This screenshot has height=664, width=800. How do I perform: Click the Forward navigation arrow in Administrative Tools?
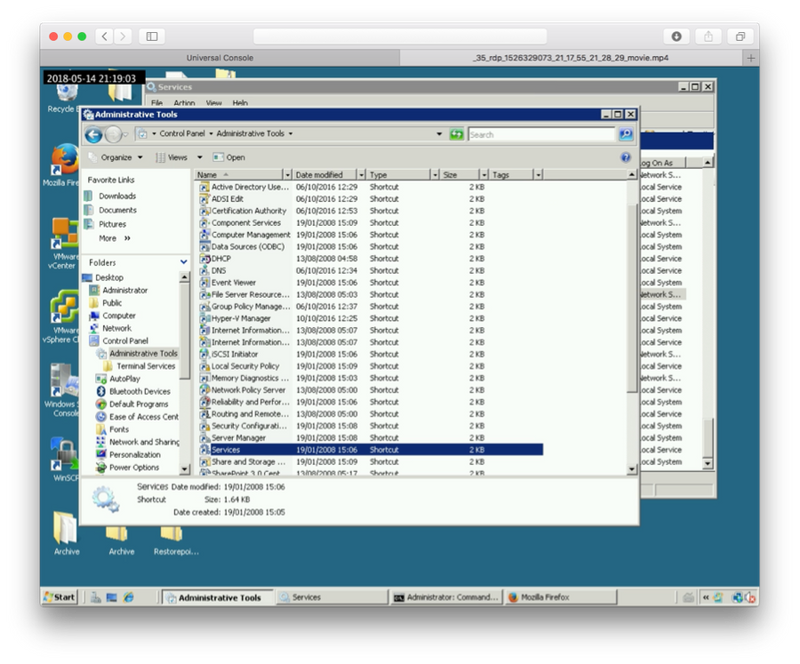[x=113, y=135]
